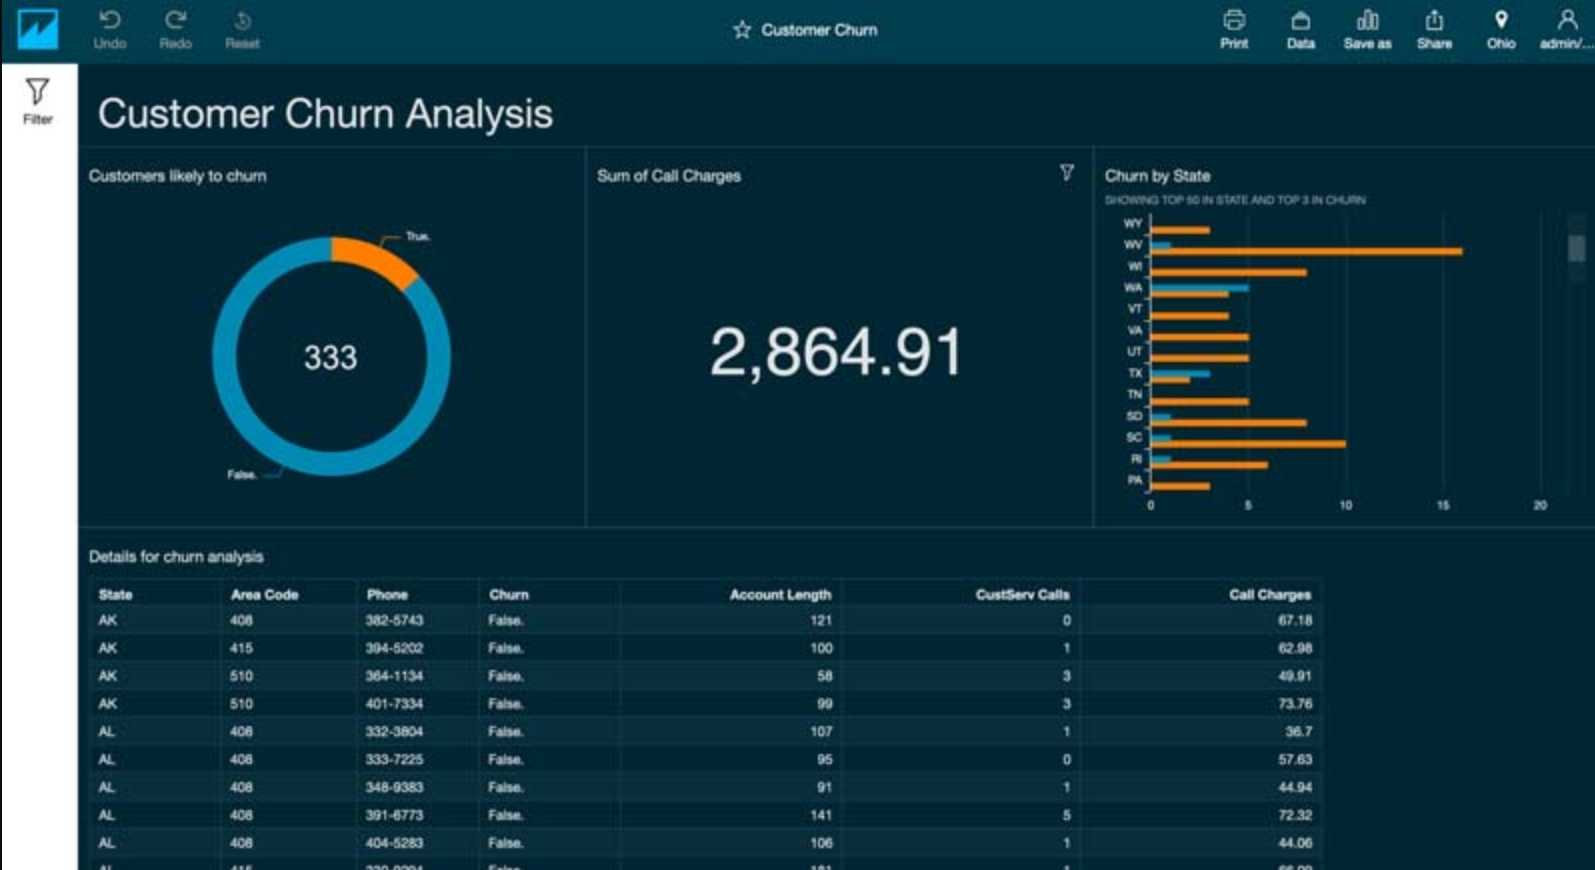This screenshot has width=1595, height=870.
Task: Click area code 415 cell
Action: pyautogui.click(x=242, y=648)
